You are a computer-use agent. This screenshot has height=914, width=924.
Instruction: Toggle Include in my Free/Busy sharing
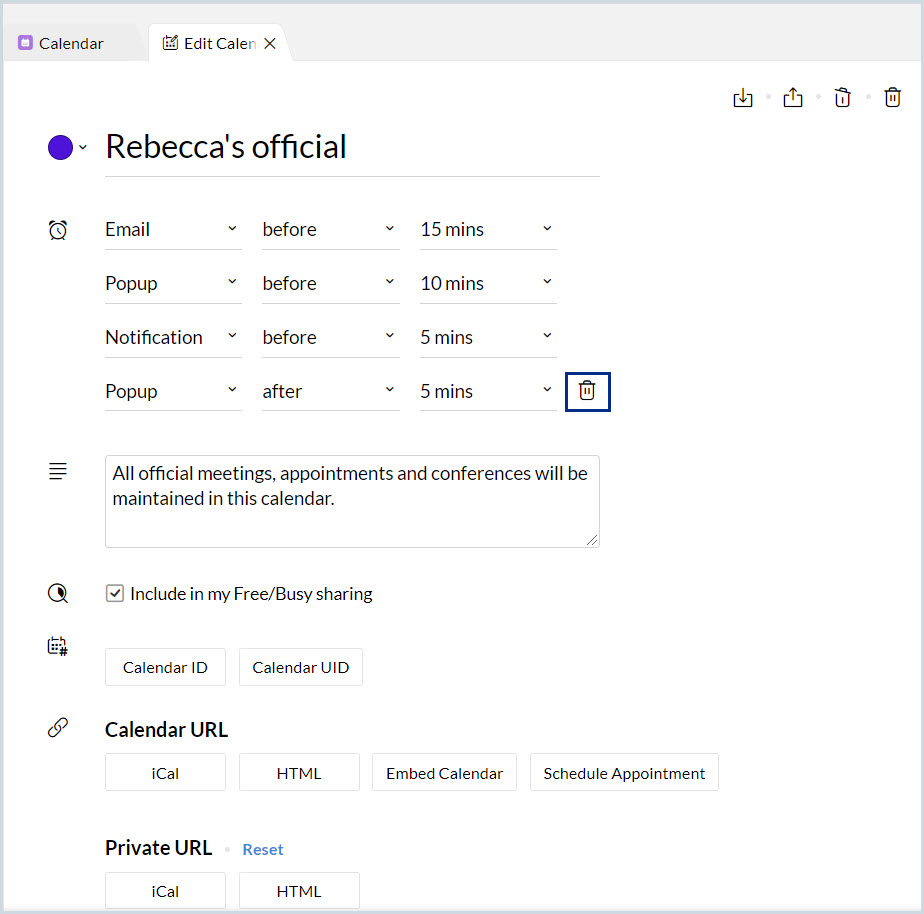pyautogui.click(x=115, y=594)
